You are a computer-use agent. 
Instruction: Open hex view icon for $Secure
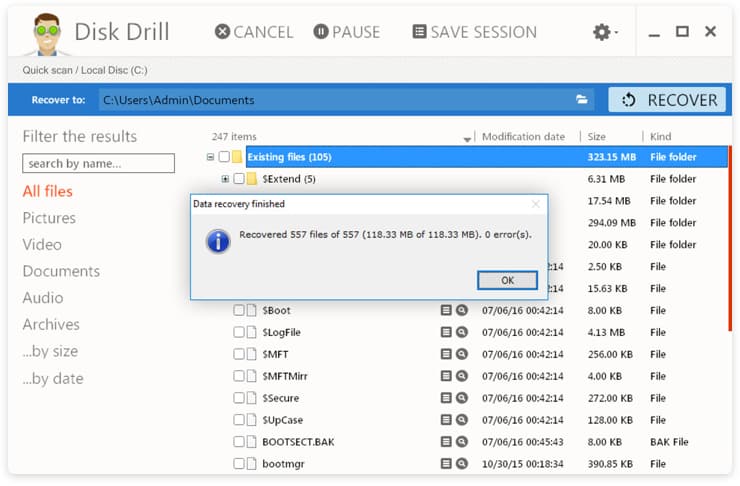point(446,398)
